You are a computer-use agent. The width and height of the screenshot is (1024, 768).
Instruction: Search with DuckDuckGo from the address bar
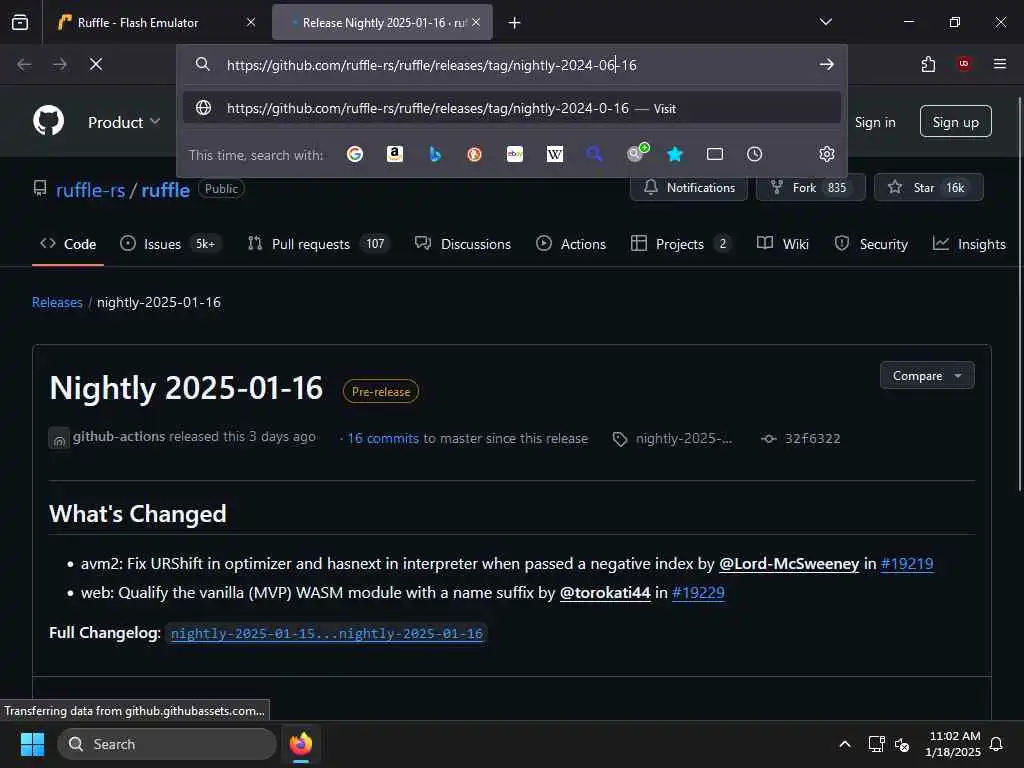coord(475,154)
